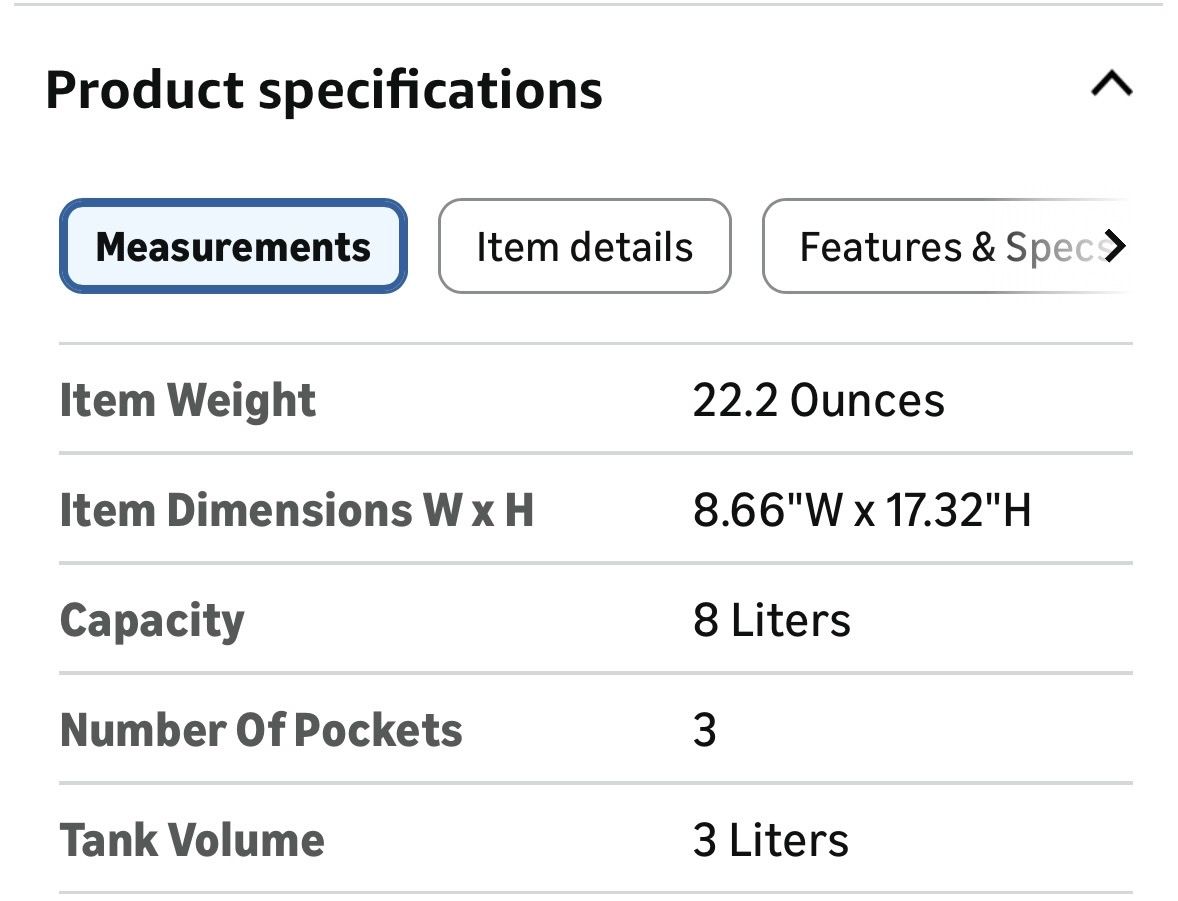
Task: Click the Product specifications heading
Action: [323, 90]
